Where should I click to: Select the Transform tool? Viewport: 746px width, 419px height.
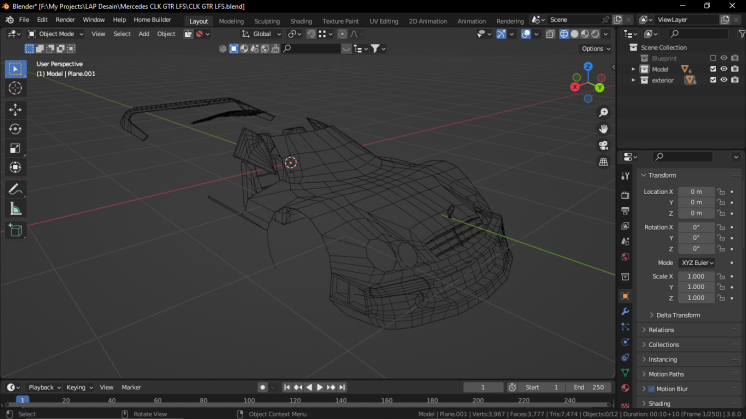[x=15, y=167]
